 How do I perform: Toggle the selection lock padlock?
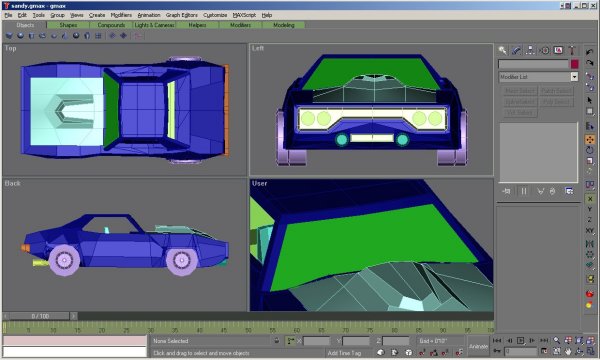coord(277,340)
